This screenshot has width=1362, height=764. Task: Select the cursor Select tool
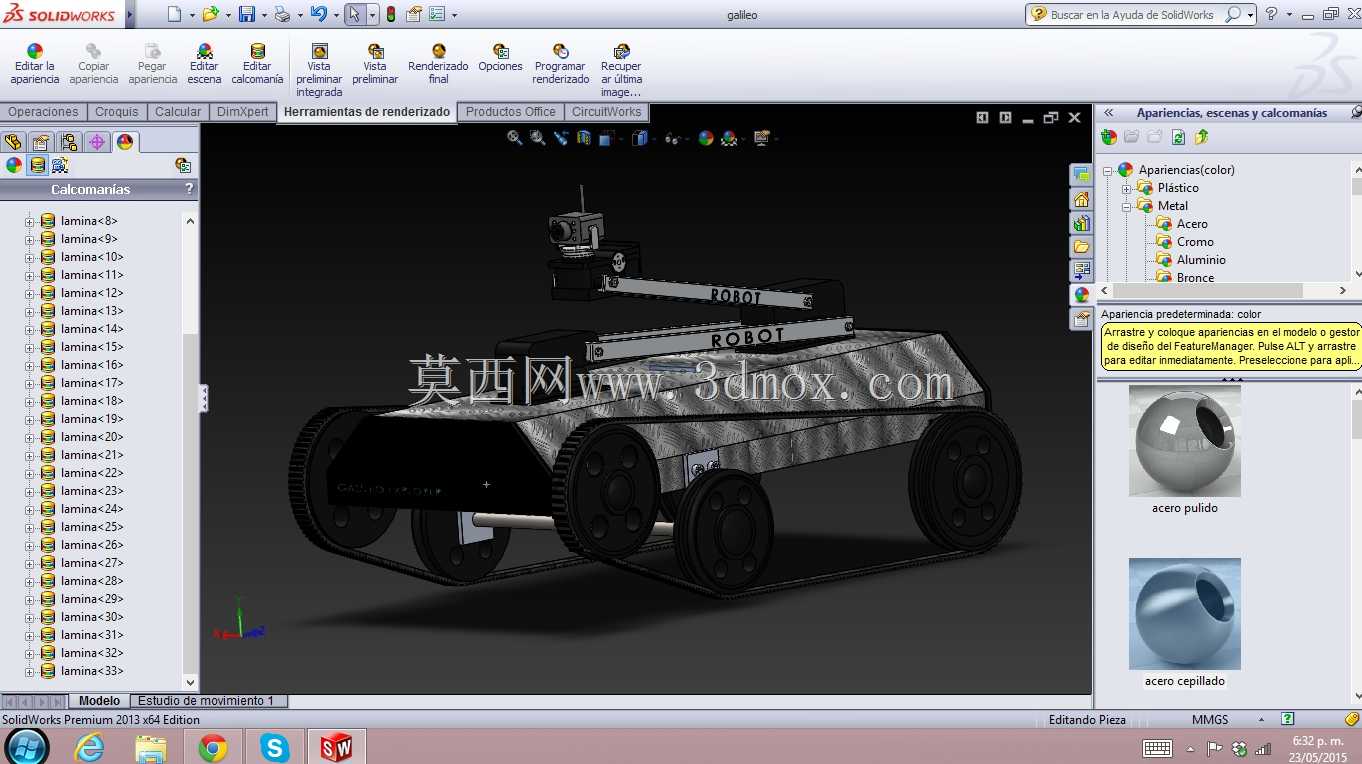(355, 14)
